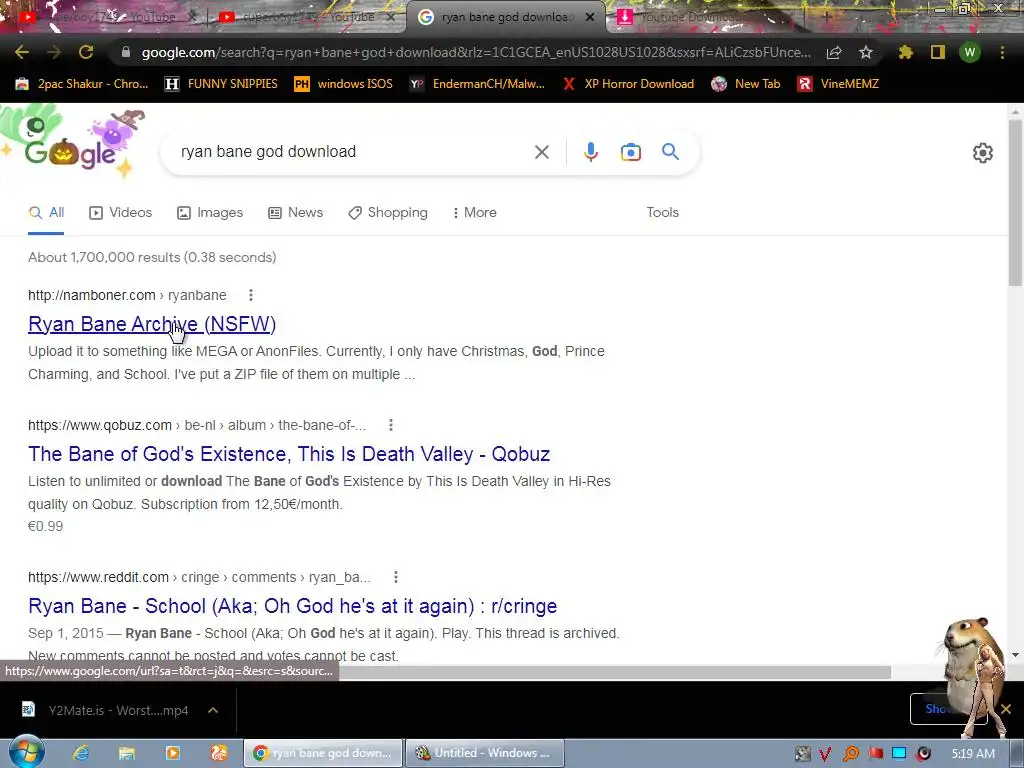Click the €0.99 price text
The image size is (1024, 768).
(46, 526)
